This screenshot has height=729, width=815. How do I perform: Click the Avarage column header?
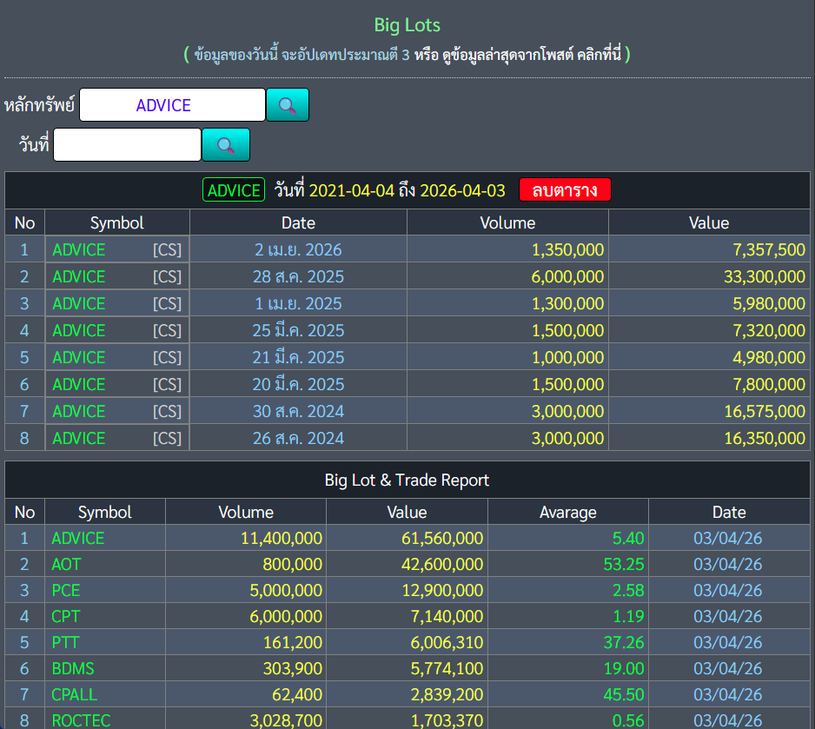pos(567,512)
